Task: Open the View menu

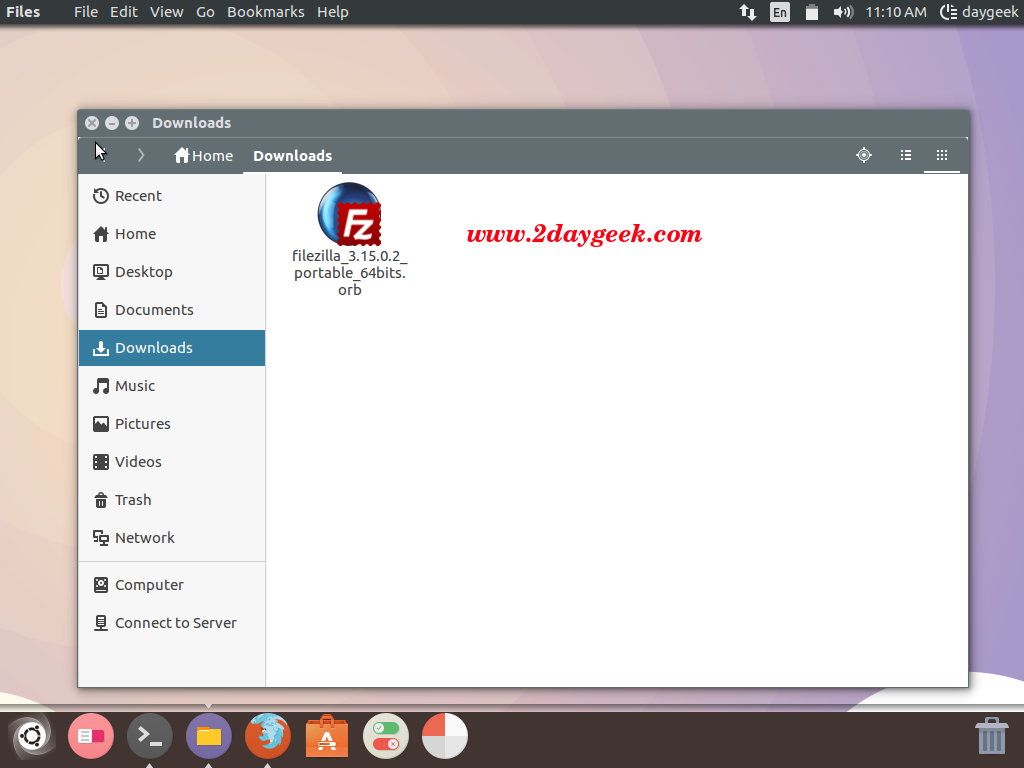Action: (167, 12)
